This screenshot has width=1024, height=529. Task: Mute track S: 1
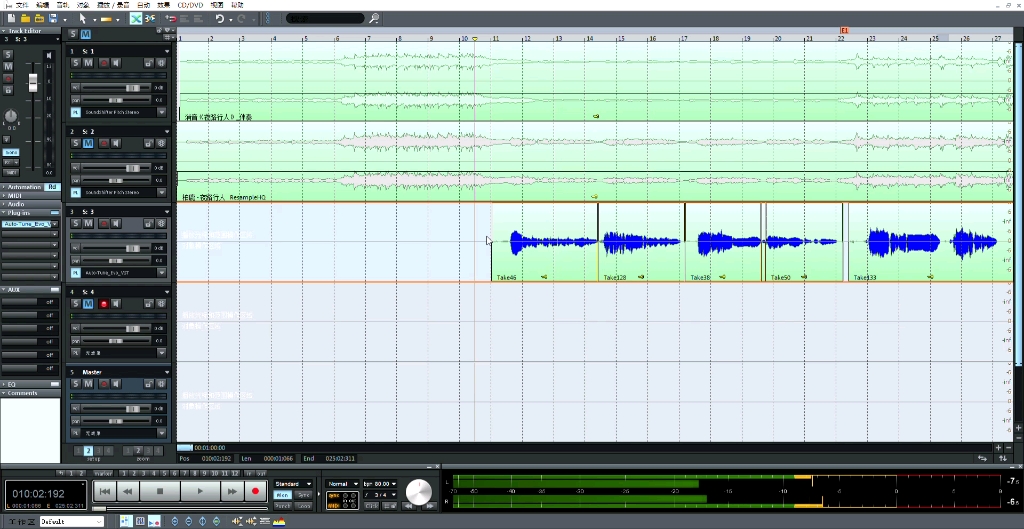[x=88, y=63]
